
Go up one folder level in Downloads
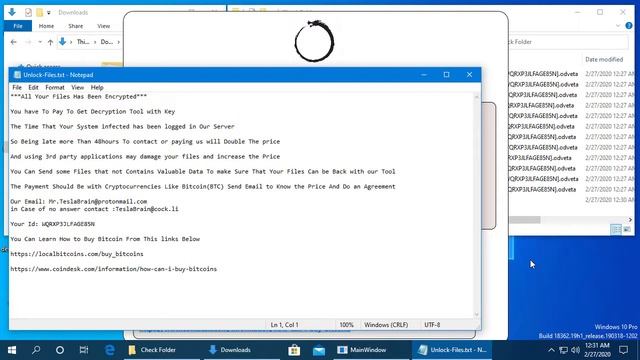[x=50, y=42]
